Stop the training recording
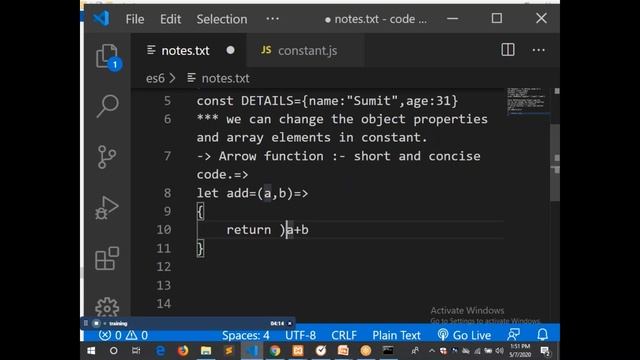 (96, 323)
